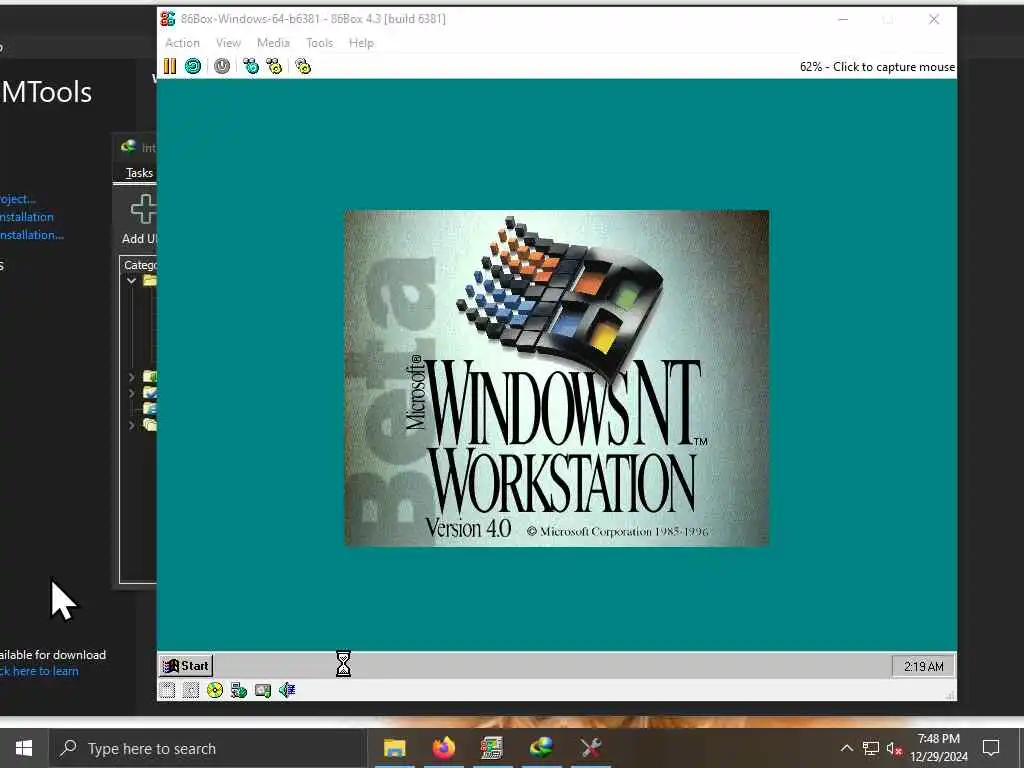Click the 2:19 AM clock in NT taskbar
Image resolution: width=1024 pixels, height=768 pixels.
point(923,666)
